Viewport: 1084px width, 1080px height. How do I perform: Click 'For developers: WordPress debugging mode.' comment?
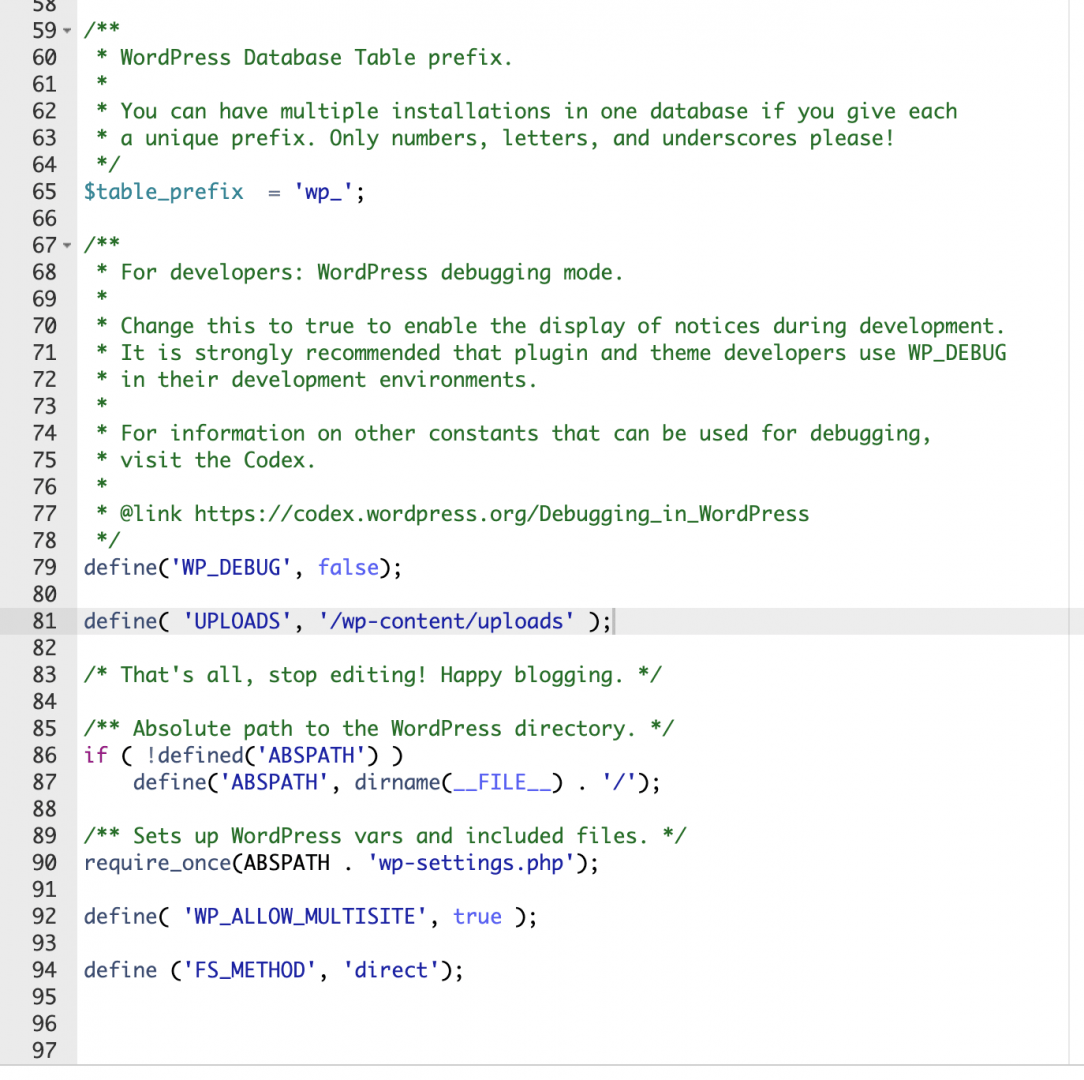tap(372, 272)
